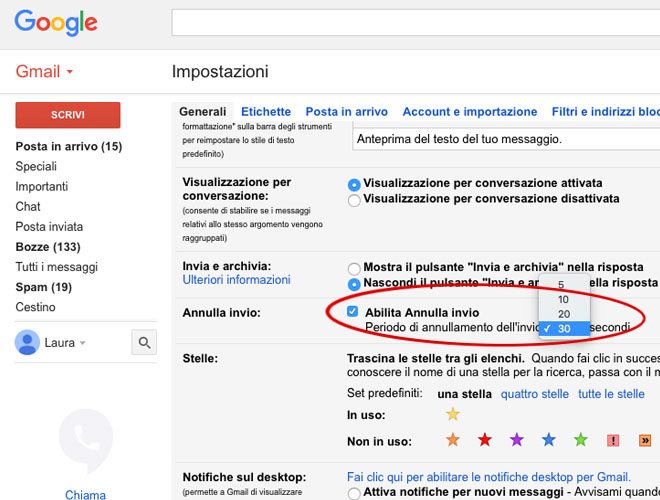Click the yellow star under In uso
The height and width of the screenshot is (500, 660).
tap(452, 414)
